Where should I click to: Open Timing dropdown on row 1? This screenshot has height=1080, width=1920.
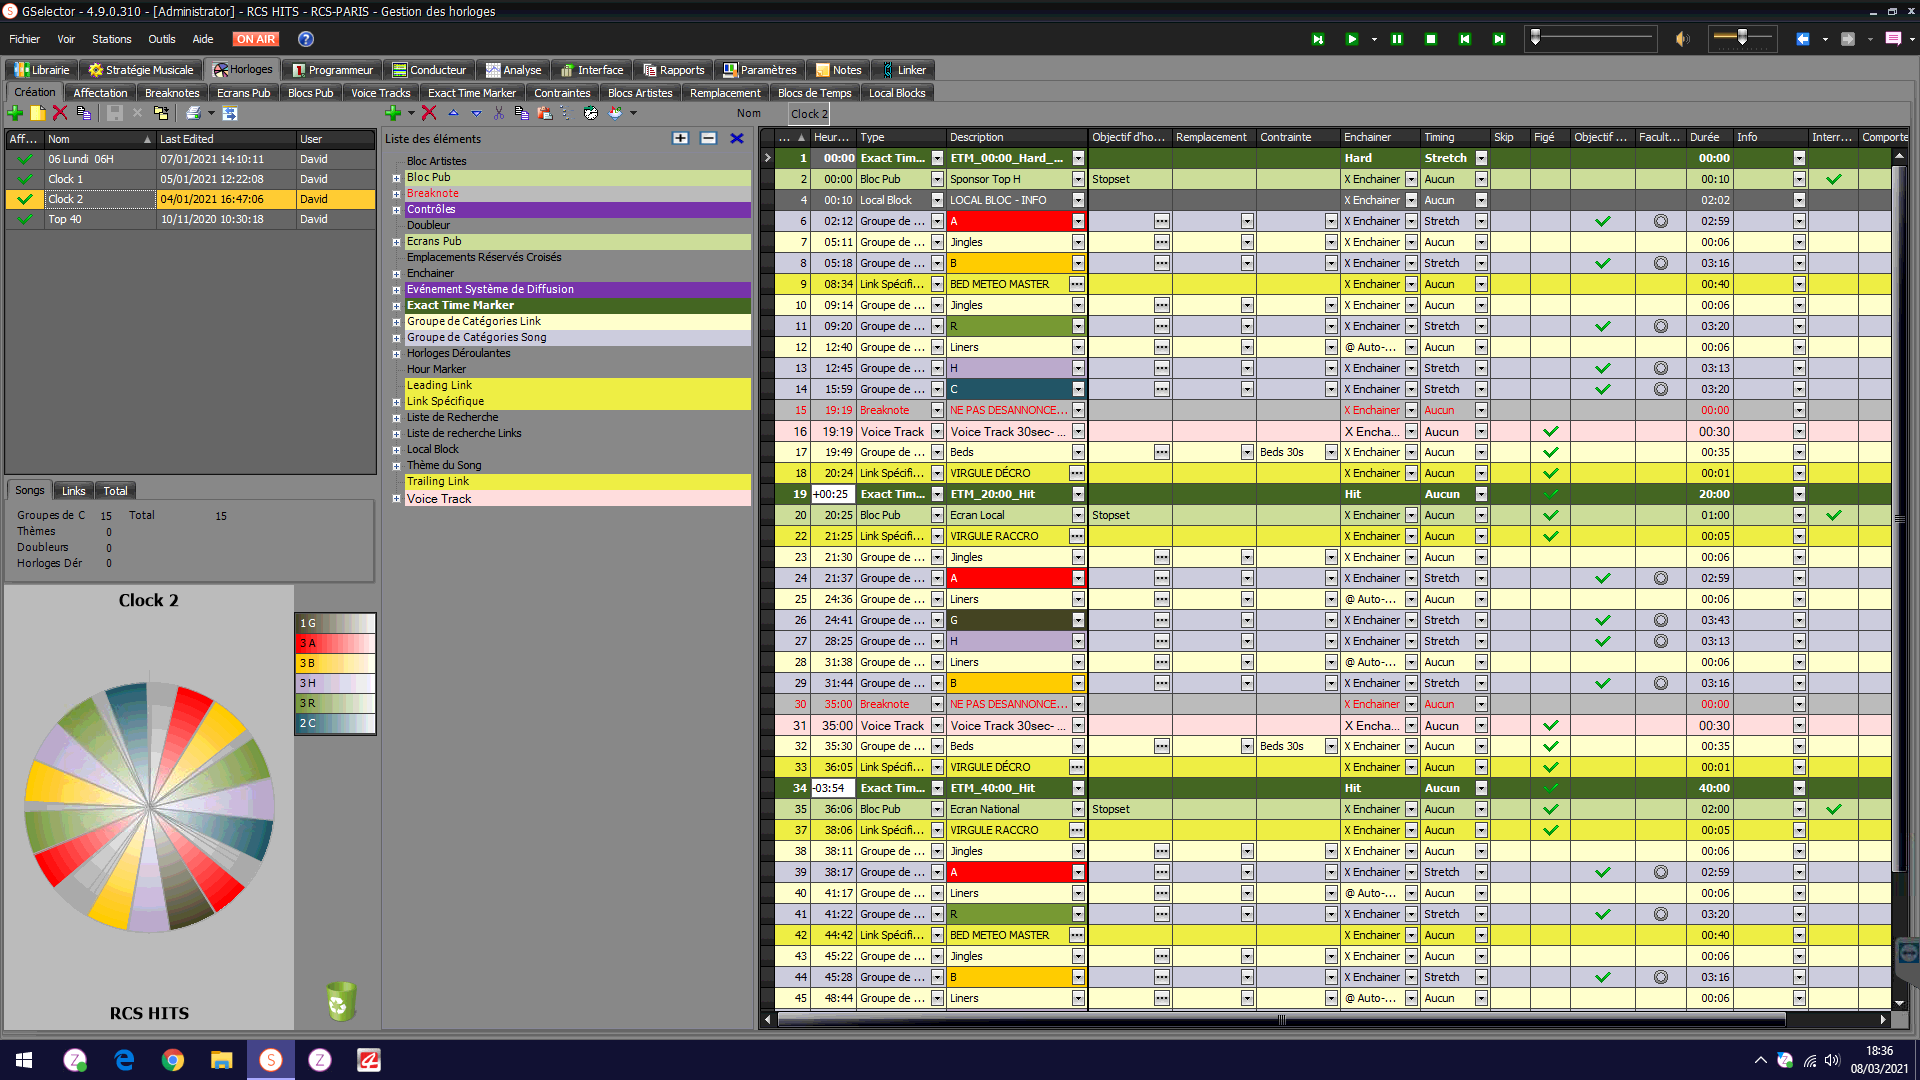tap(1481, 158)
